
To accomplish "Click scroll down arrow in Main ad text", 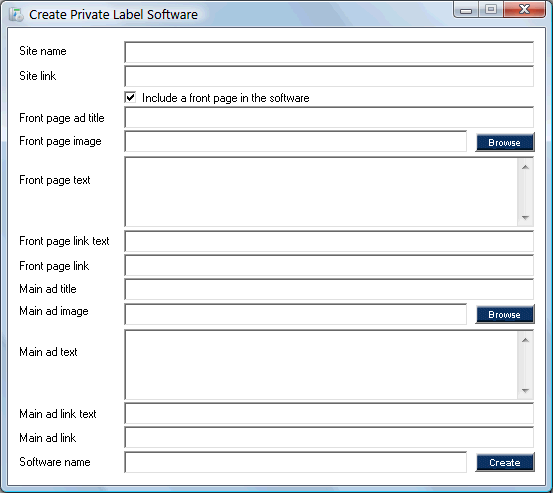I will point(525,391).
